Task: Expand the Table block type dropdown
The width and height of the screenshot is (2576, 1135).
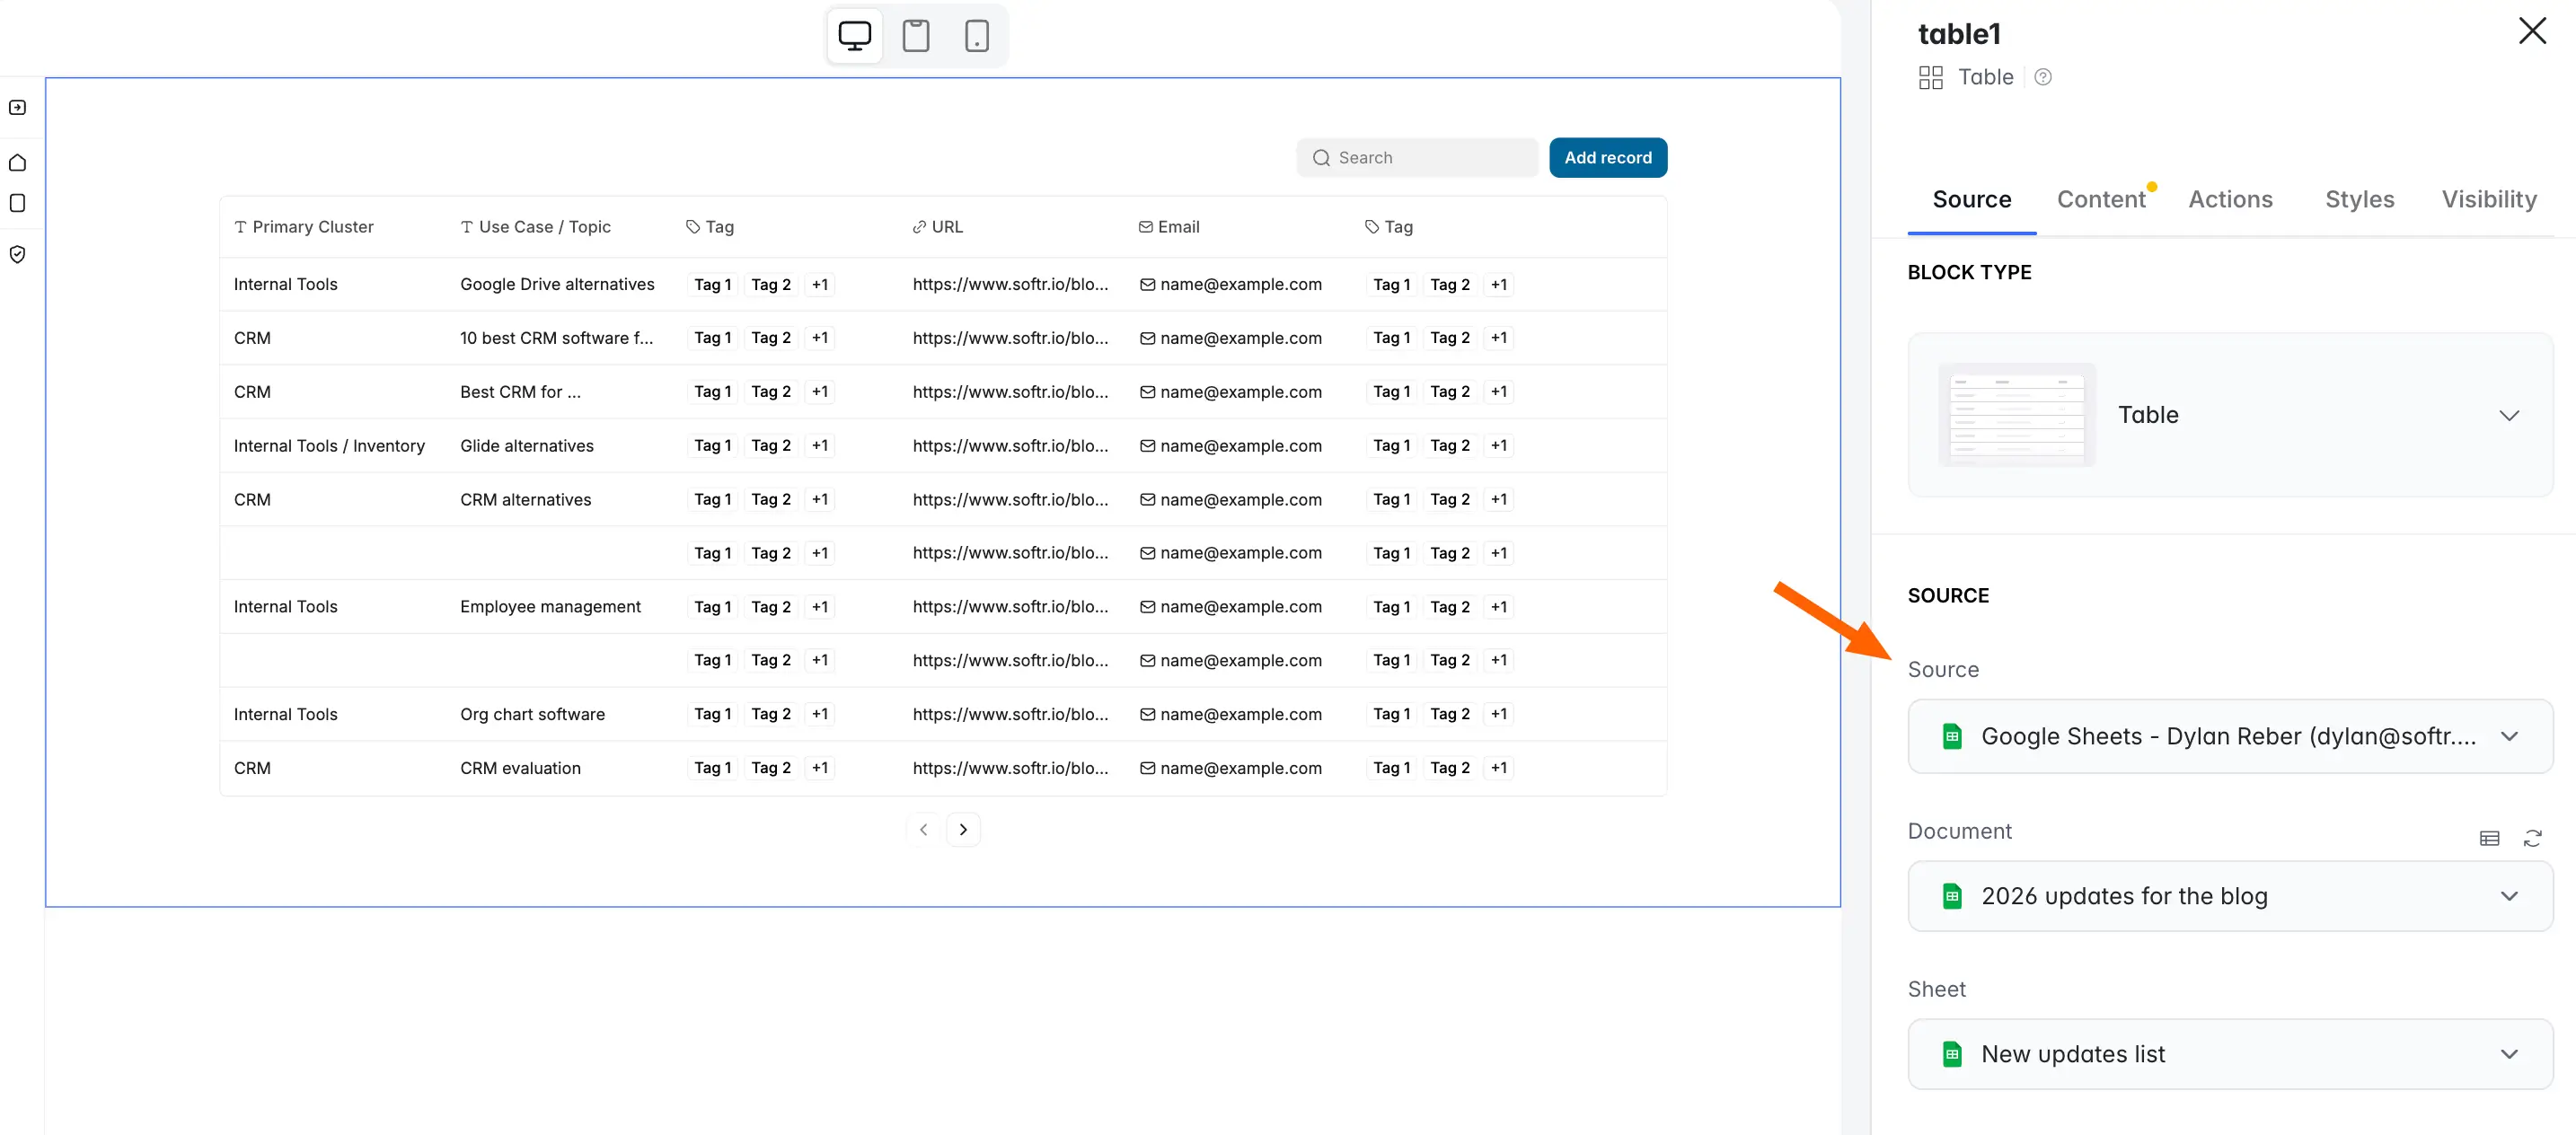Action: (2510, 415)
